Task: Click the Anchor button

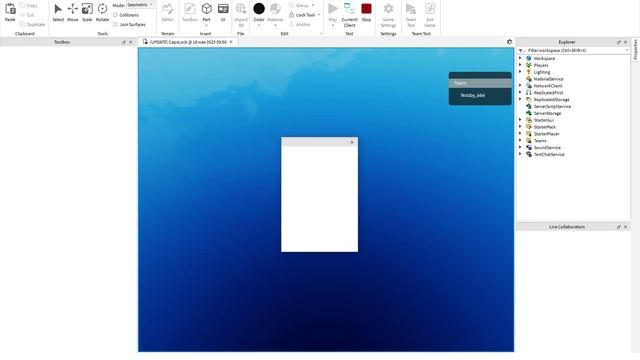Action: pos(300,24)
